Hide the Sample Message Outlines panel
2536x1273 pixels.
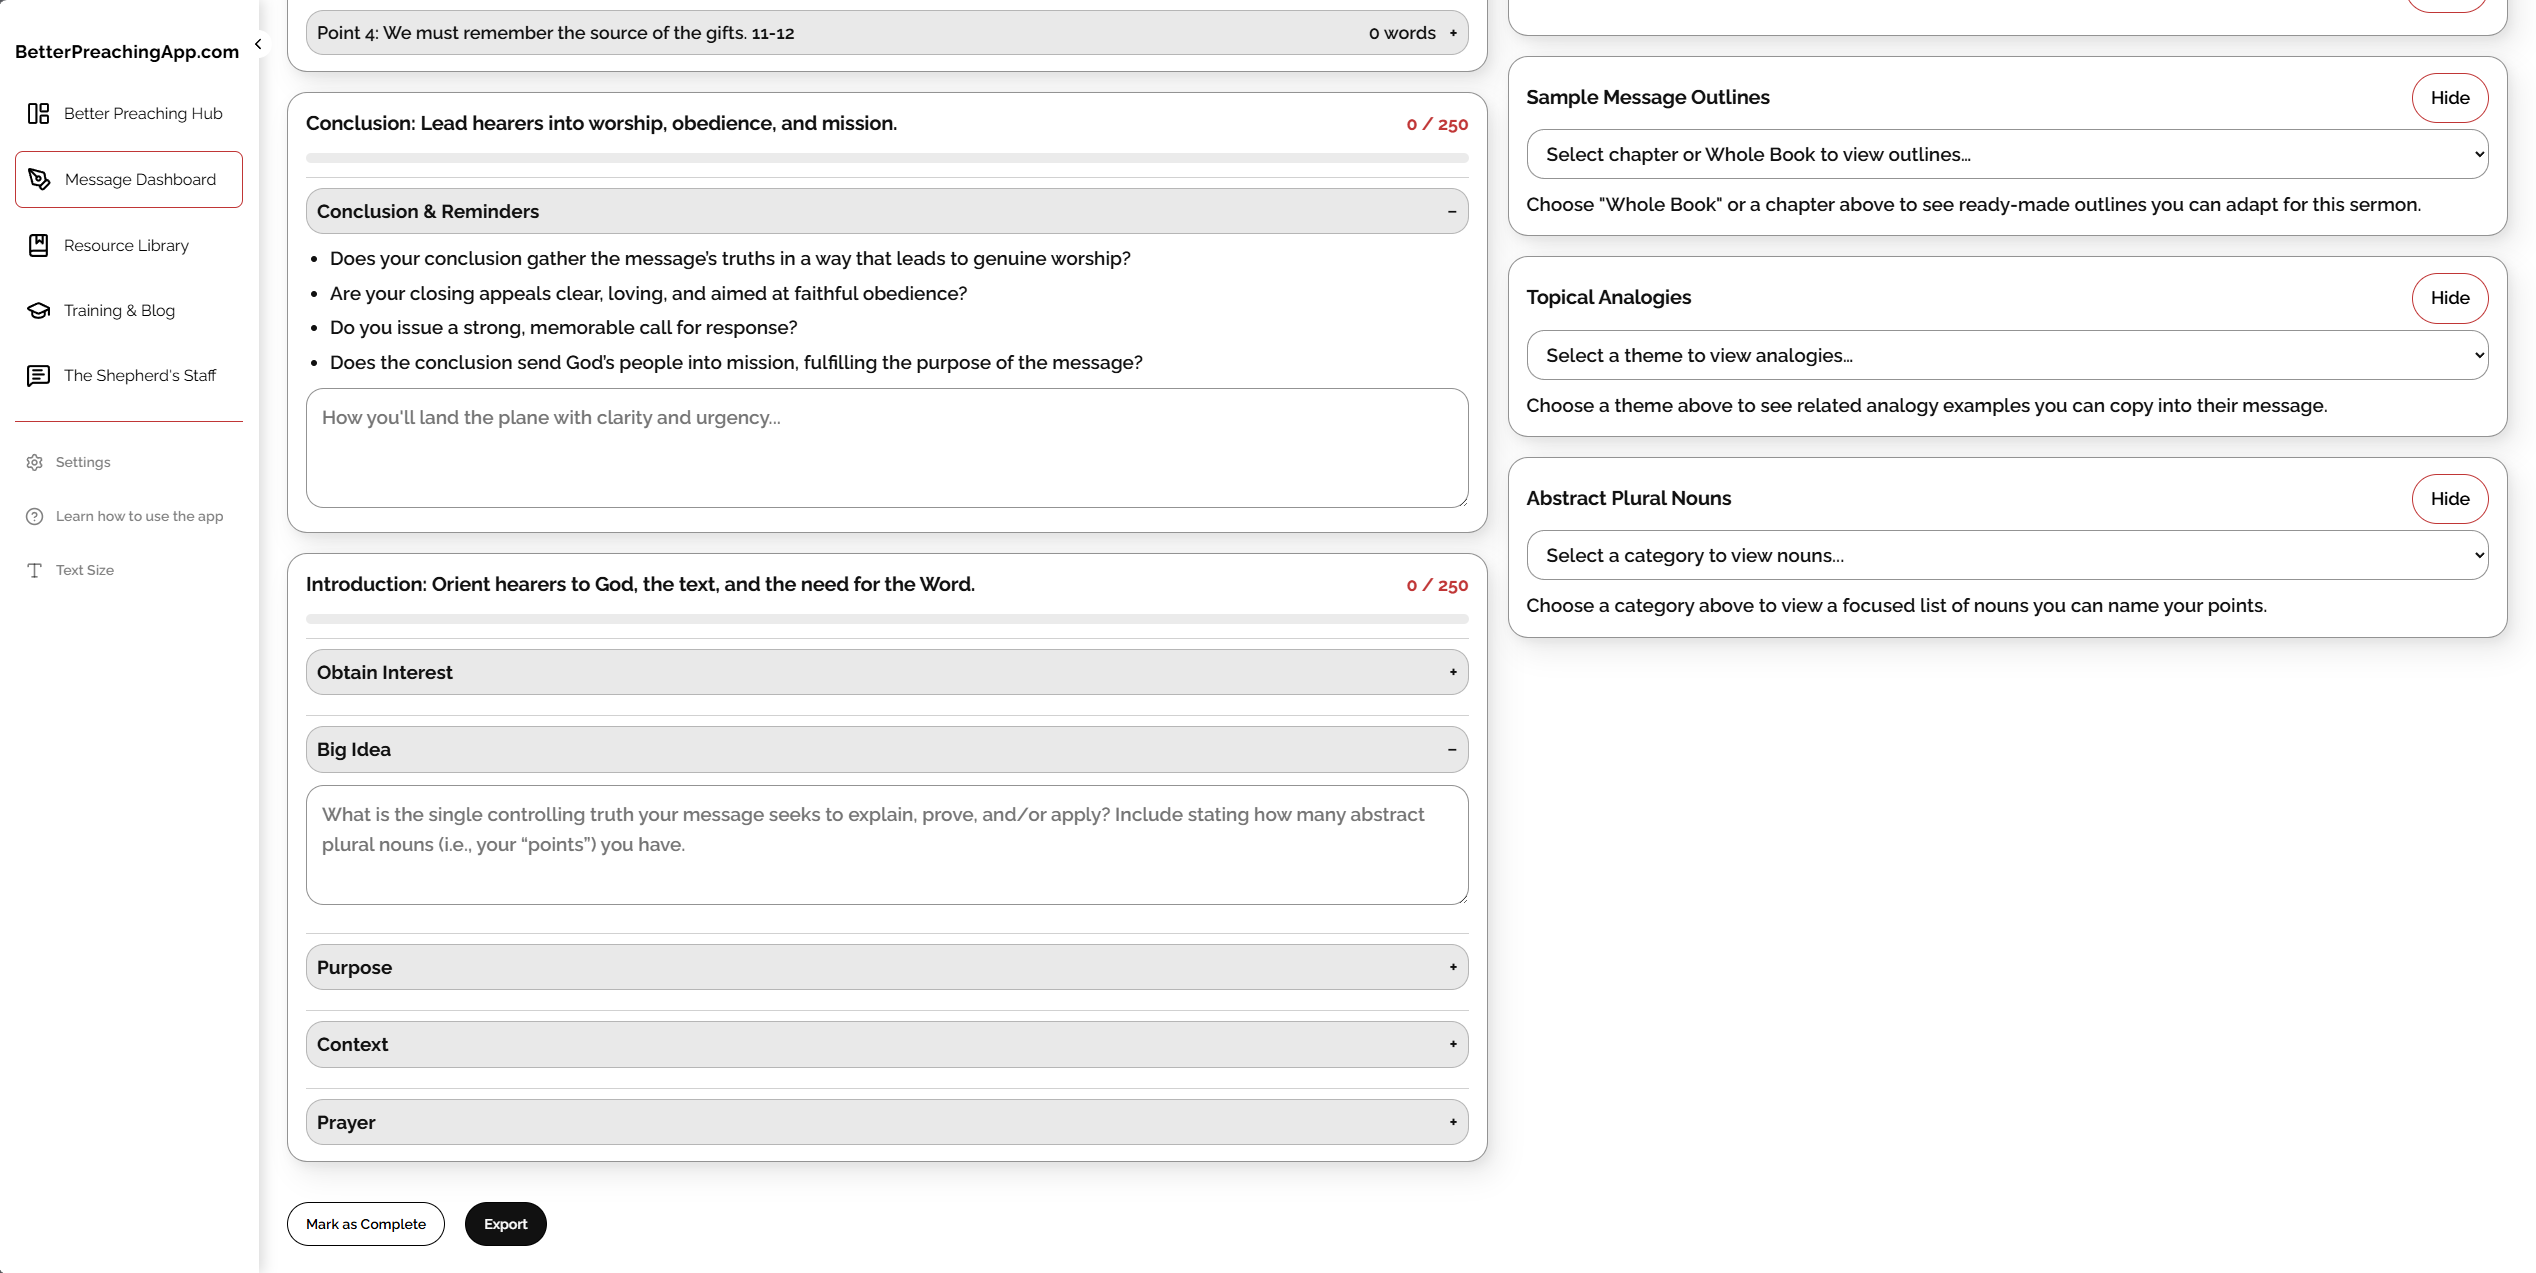click(2449, 97)
